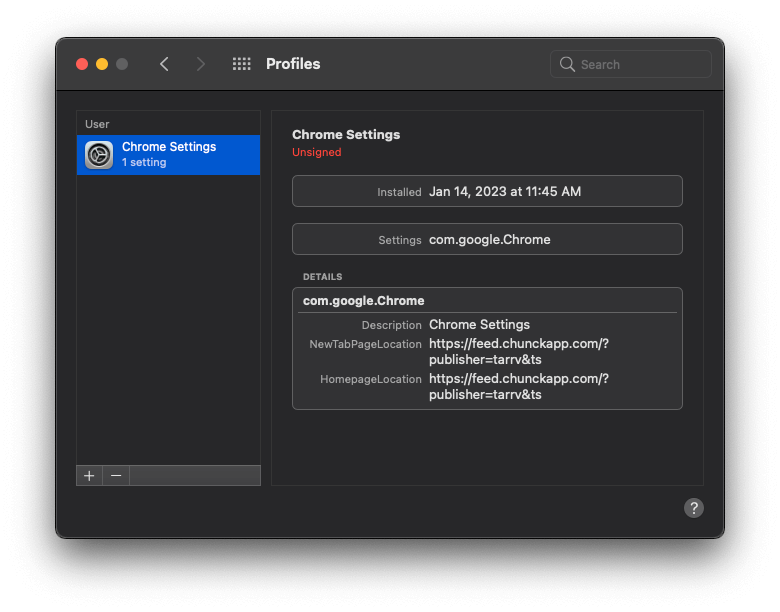Click the User list header
Image resolution: width=780 pixels, height=612 pixels.
click(x=97, y=124)
